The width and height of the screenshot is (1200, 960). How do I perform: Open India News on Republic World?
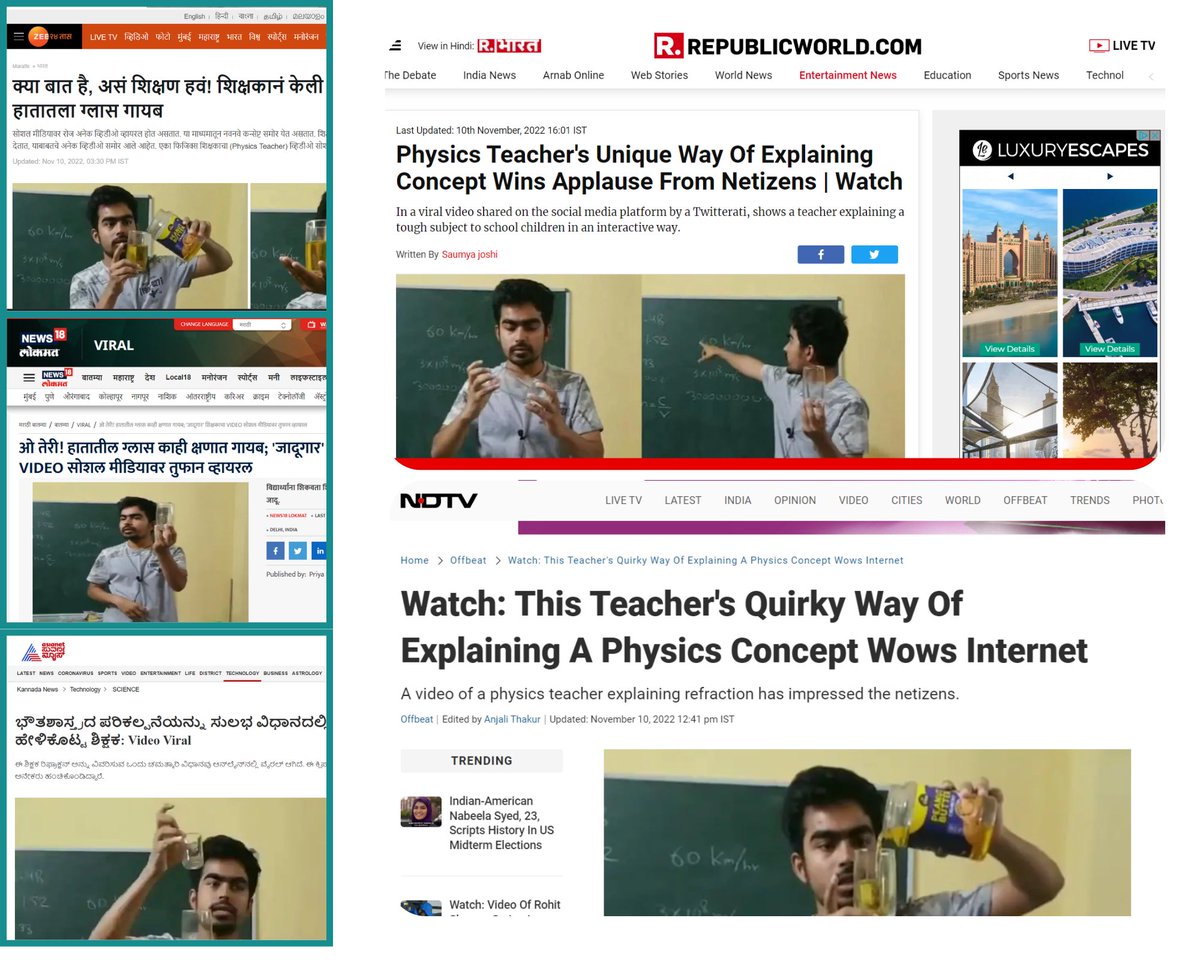489,75
